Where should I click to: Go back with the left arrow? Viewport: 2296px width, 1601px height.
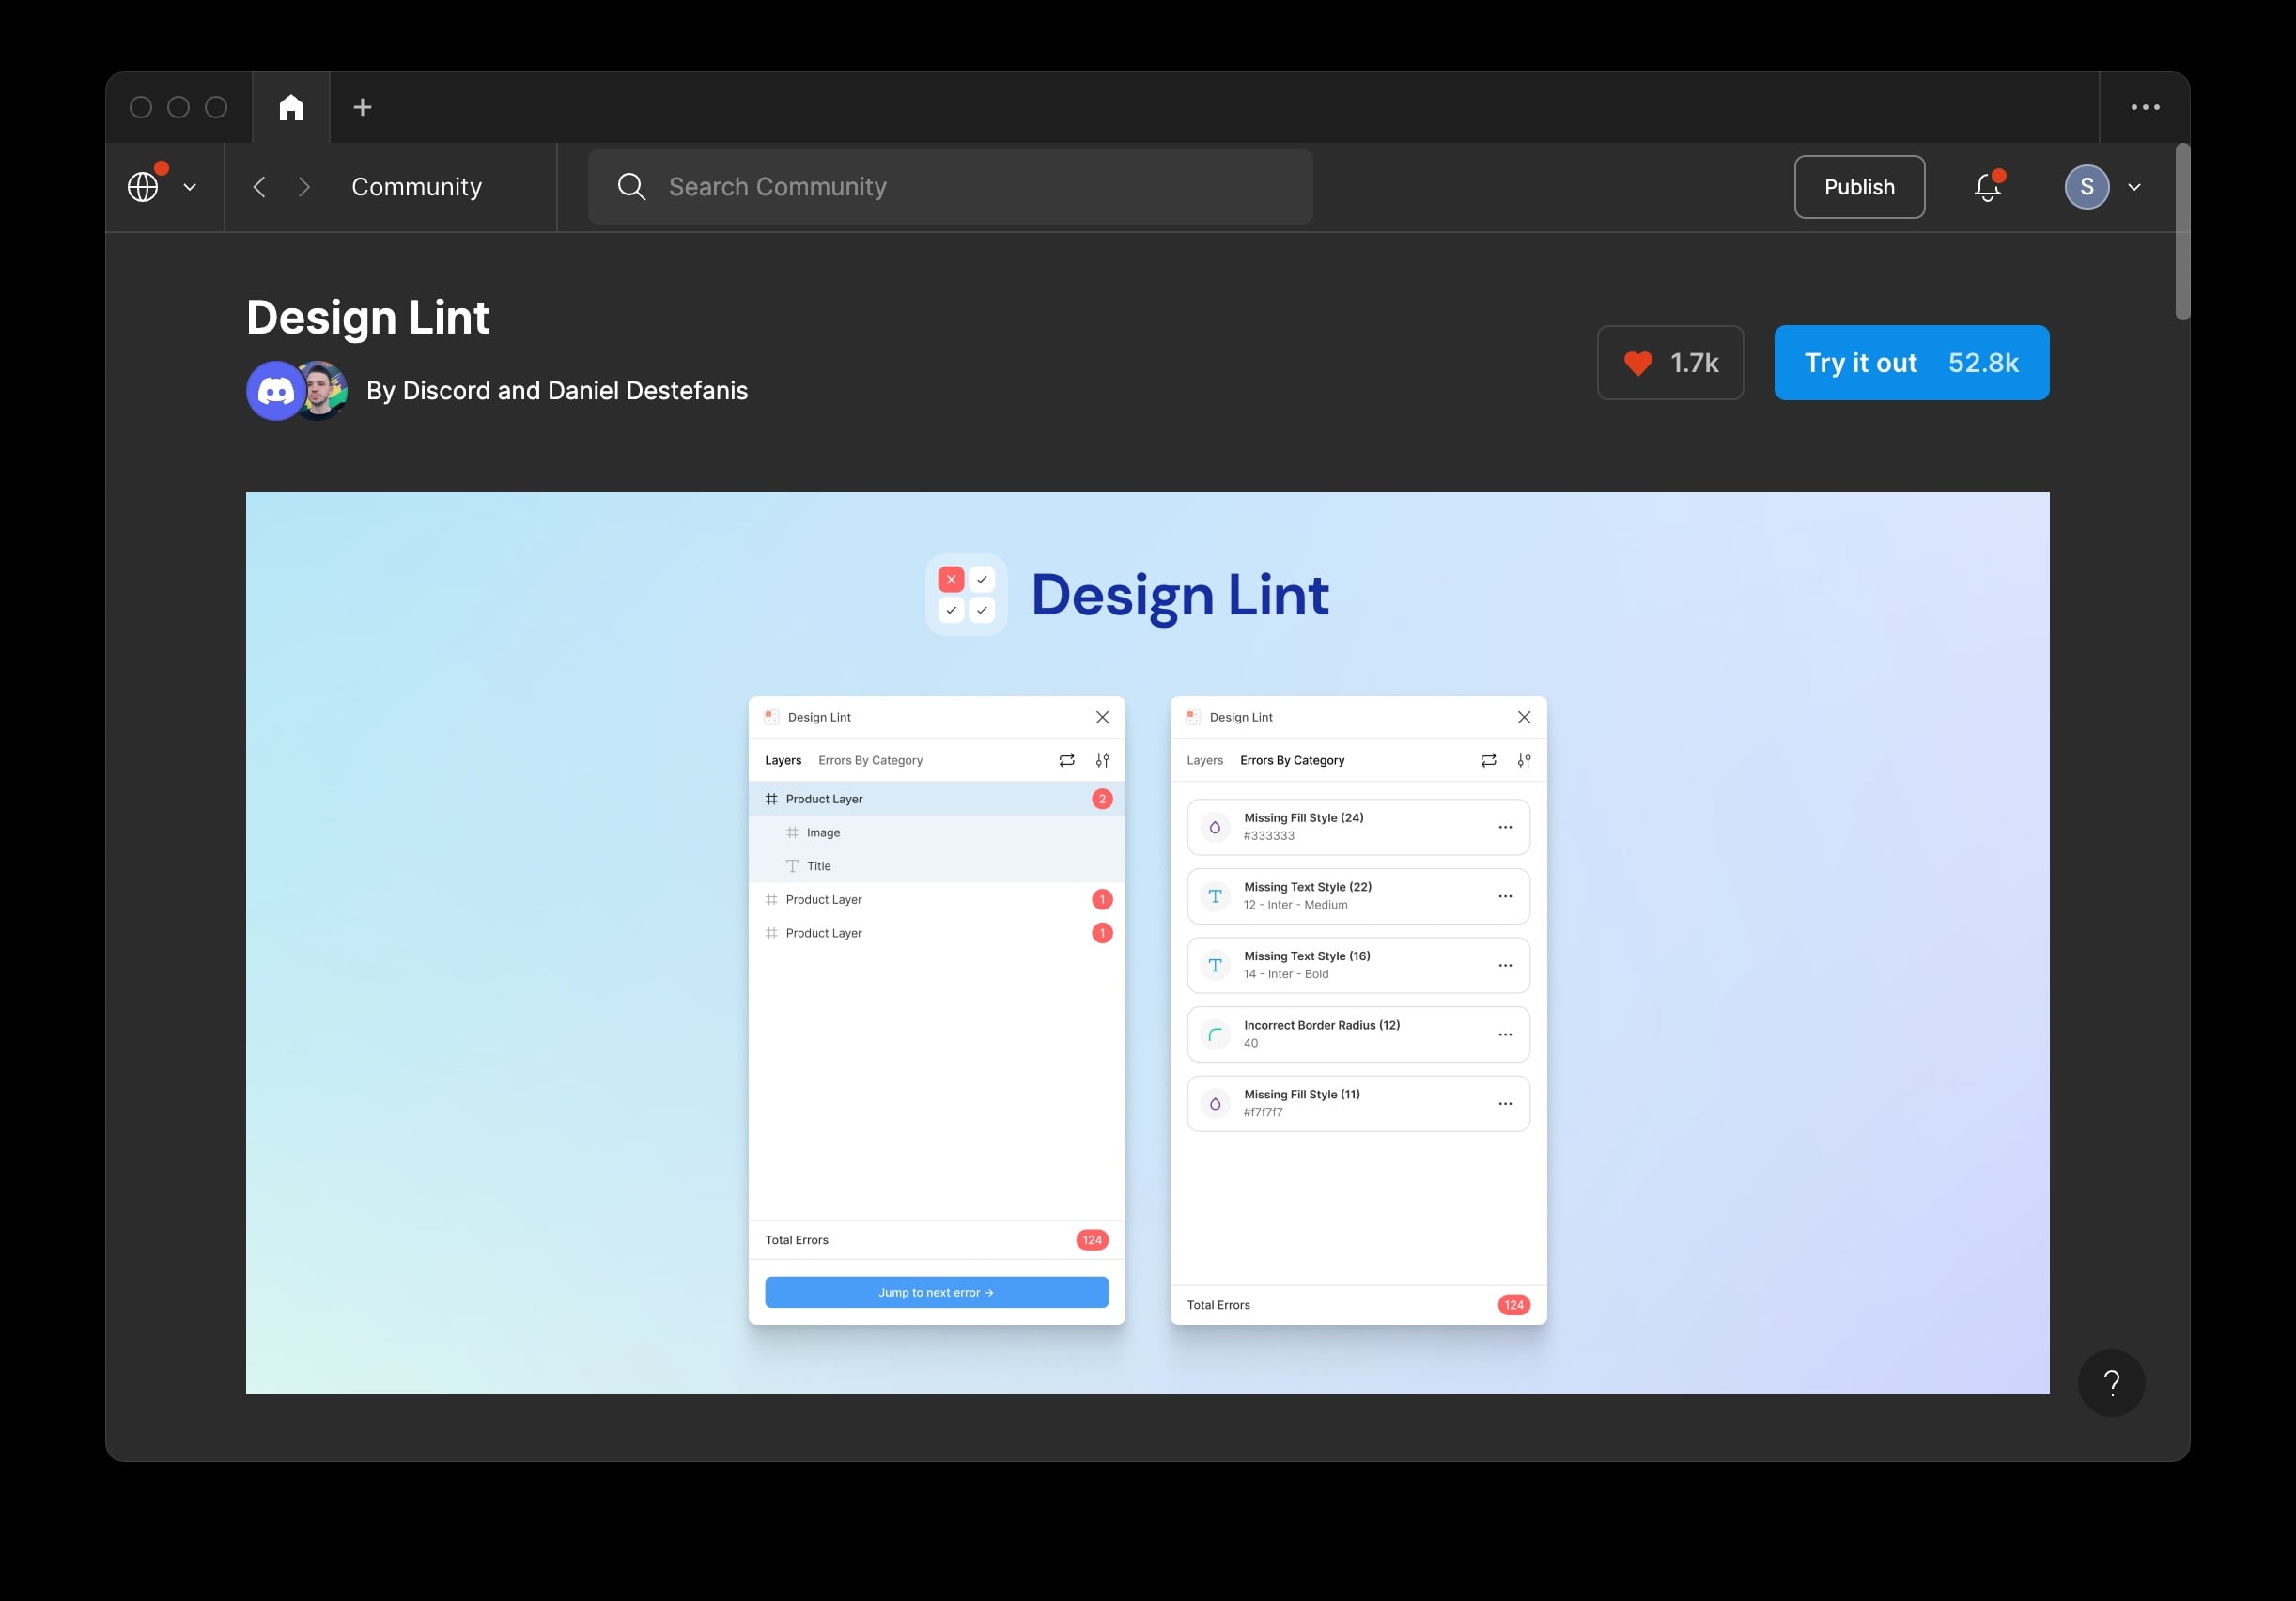259,187
